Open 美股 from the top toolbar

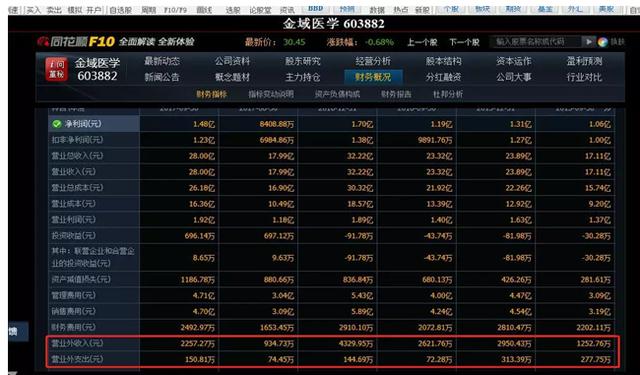click(x=606, y=9)
